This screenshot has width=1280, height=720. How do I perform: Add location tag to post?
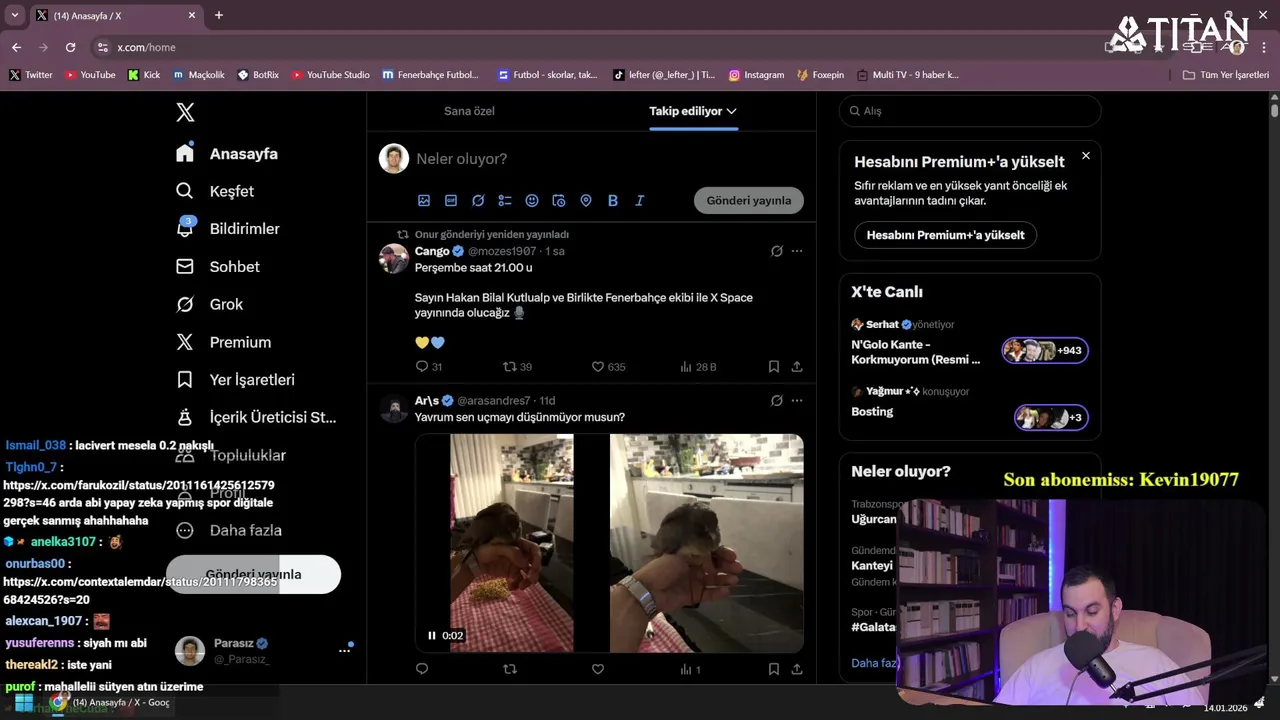[586, 201]
